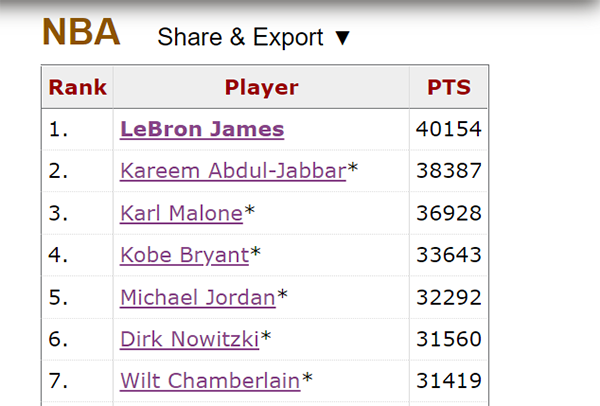Open Kareem Abdul-Jabbar player page
This screenshot has width=600, height=406.
(233, 171)
